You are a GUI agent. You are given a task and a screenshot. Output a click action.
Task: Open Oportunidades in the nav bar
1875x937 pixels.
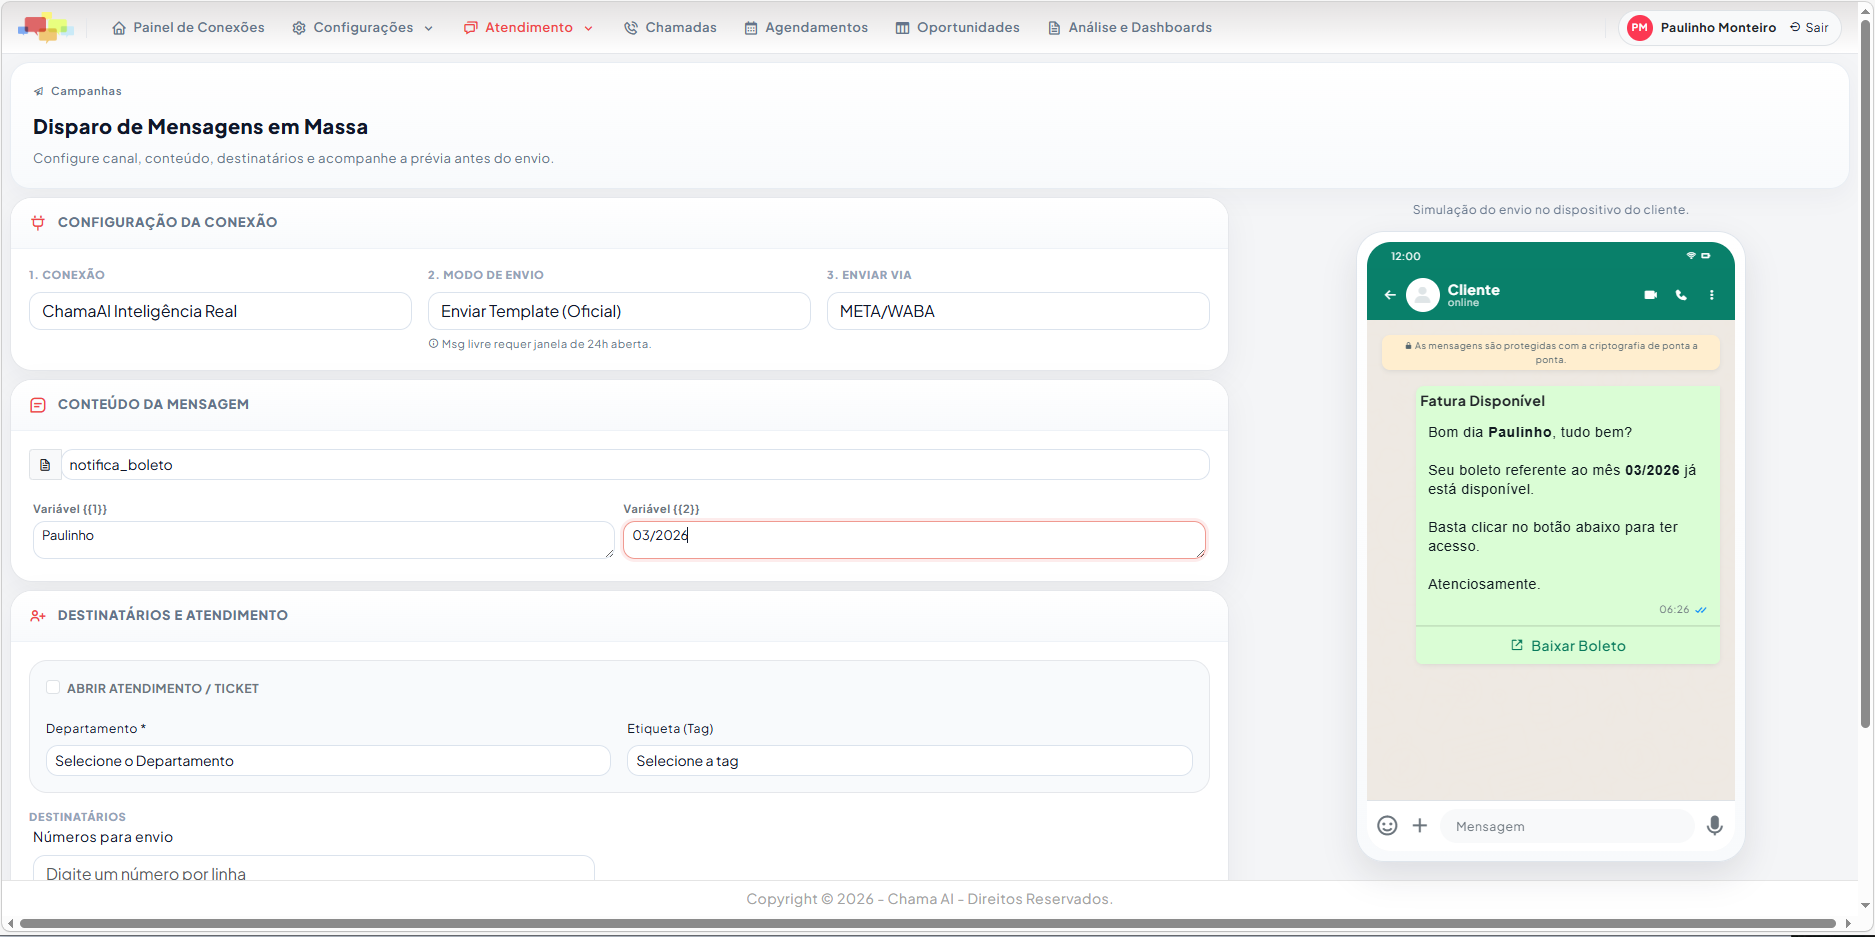tap(957, 28)
